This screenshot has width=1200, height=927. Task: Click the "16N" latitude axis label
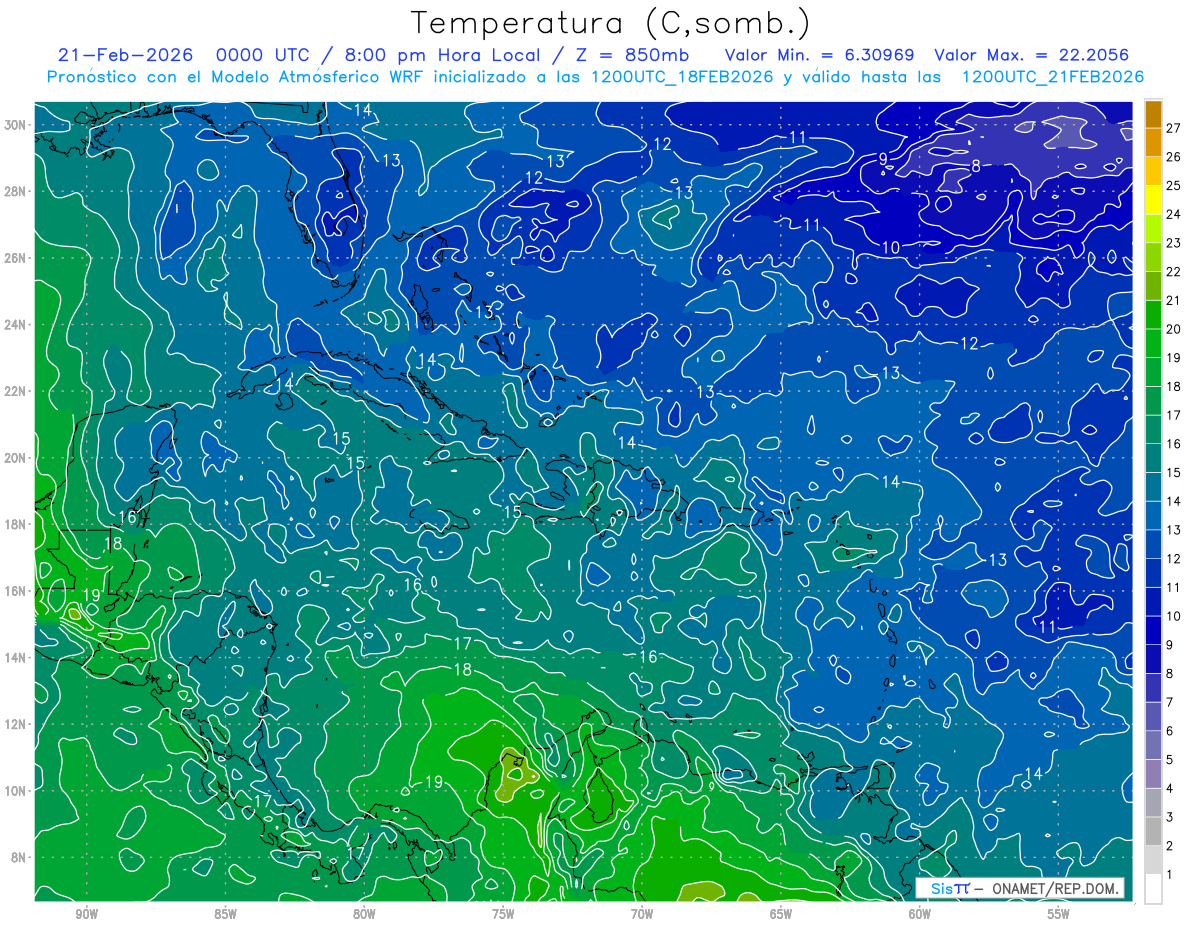click(16, 591)
